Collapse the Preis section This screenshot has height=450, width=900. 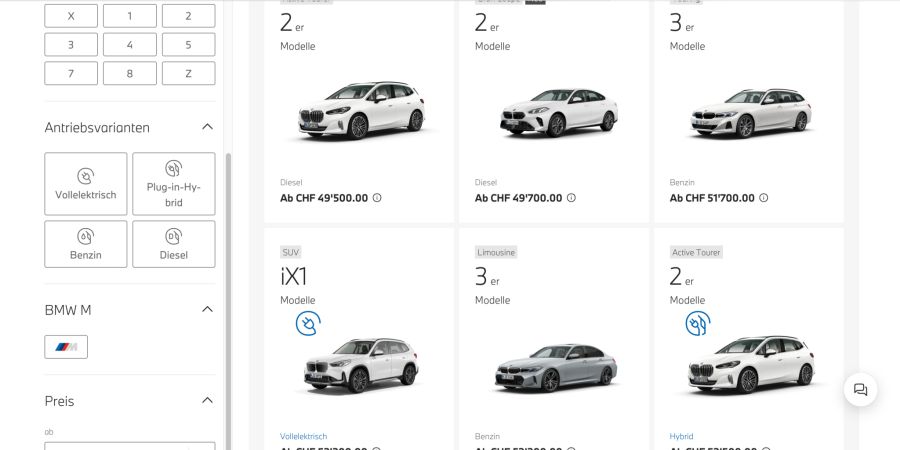click(x=208, y=400)
